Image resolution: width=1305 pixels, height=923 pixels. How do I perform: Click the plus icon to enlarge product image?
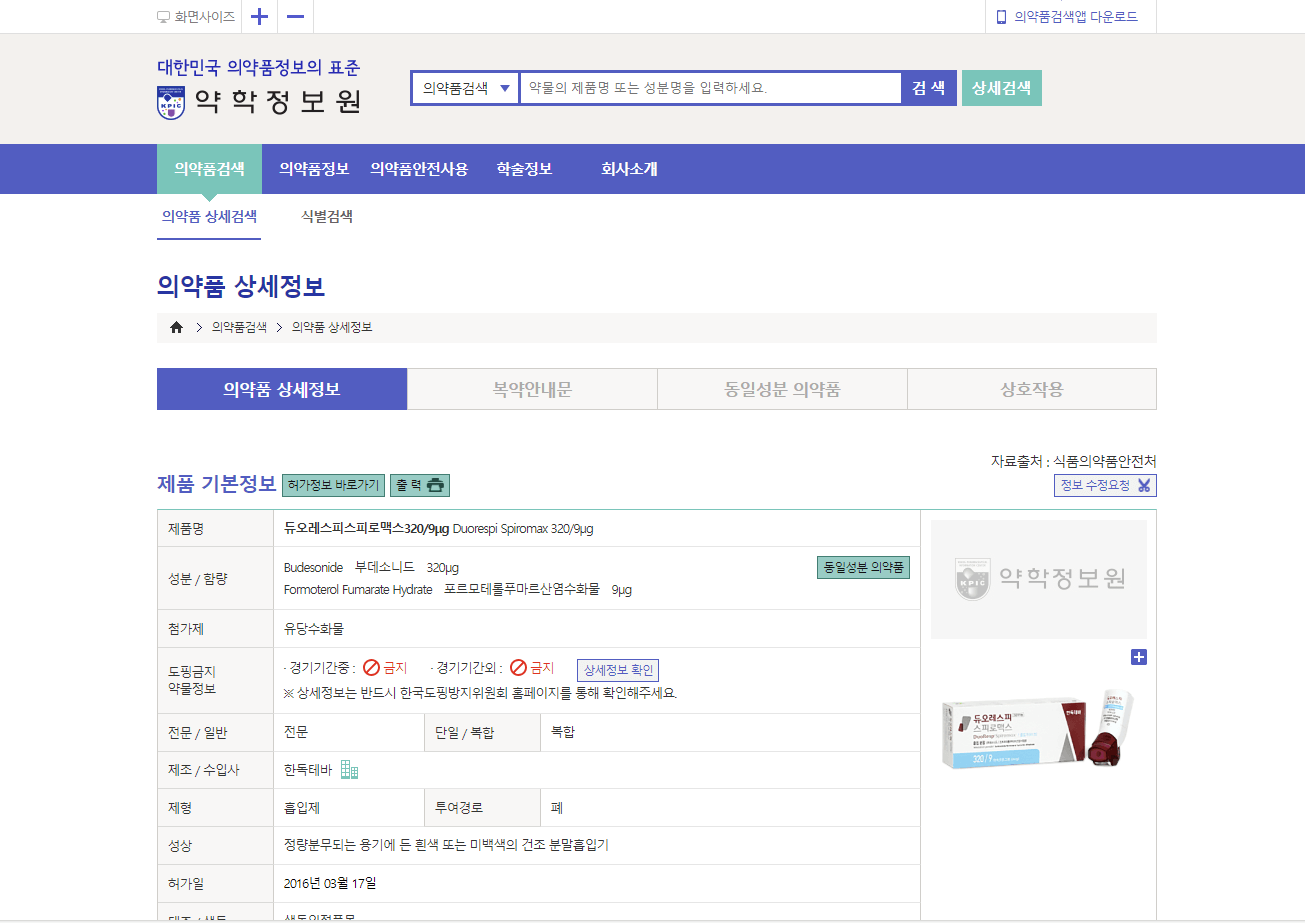pos(1139,657)
